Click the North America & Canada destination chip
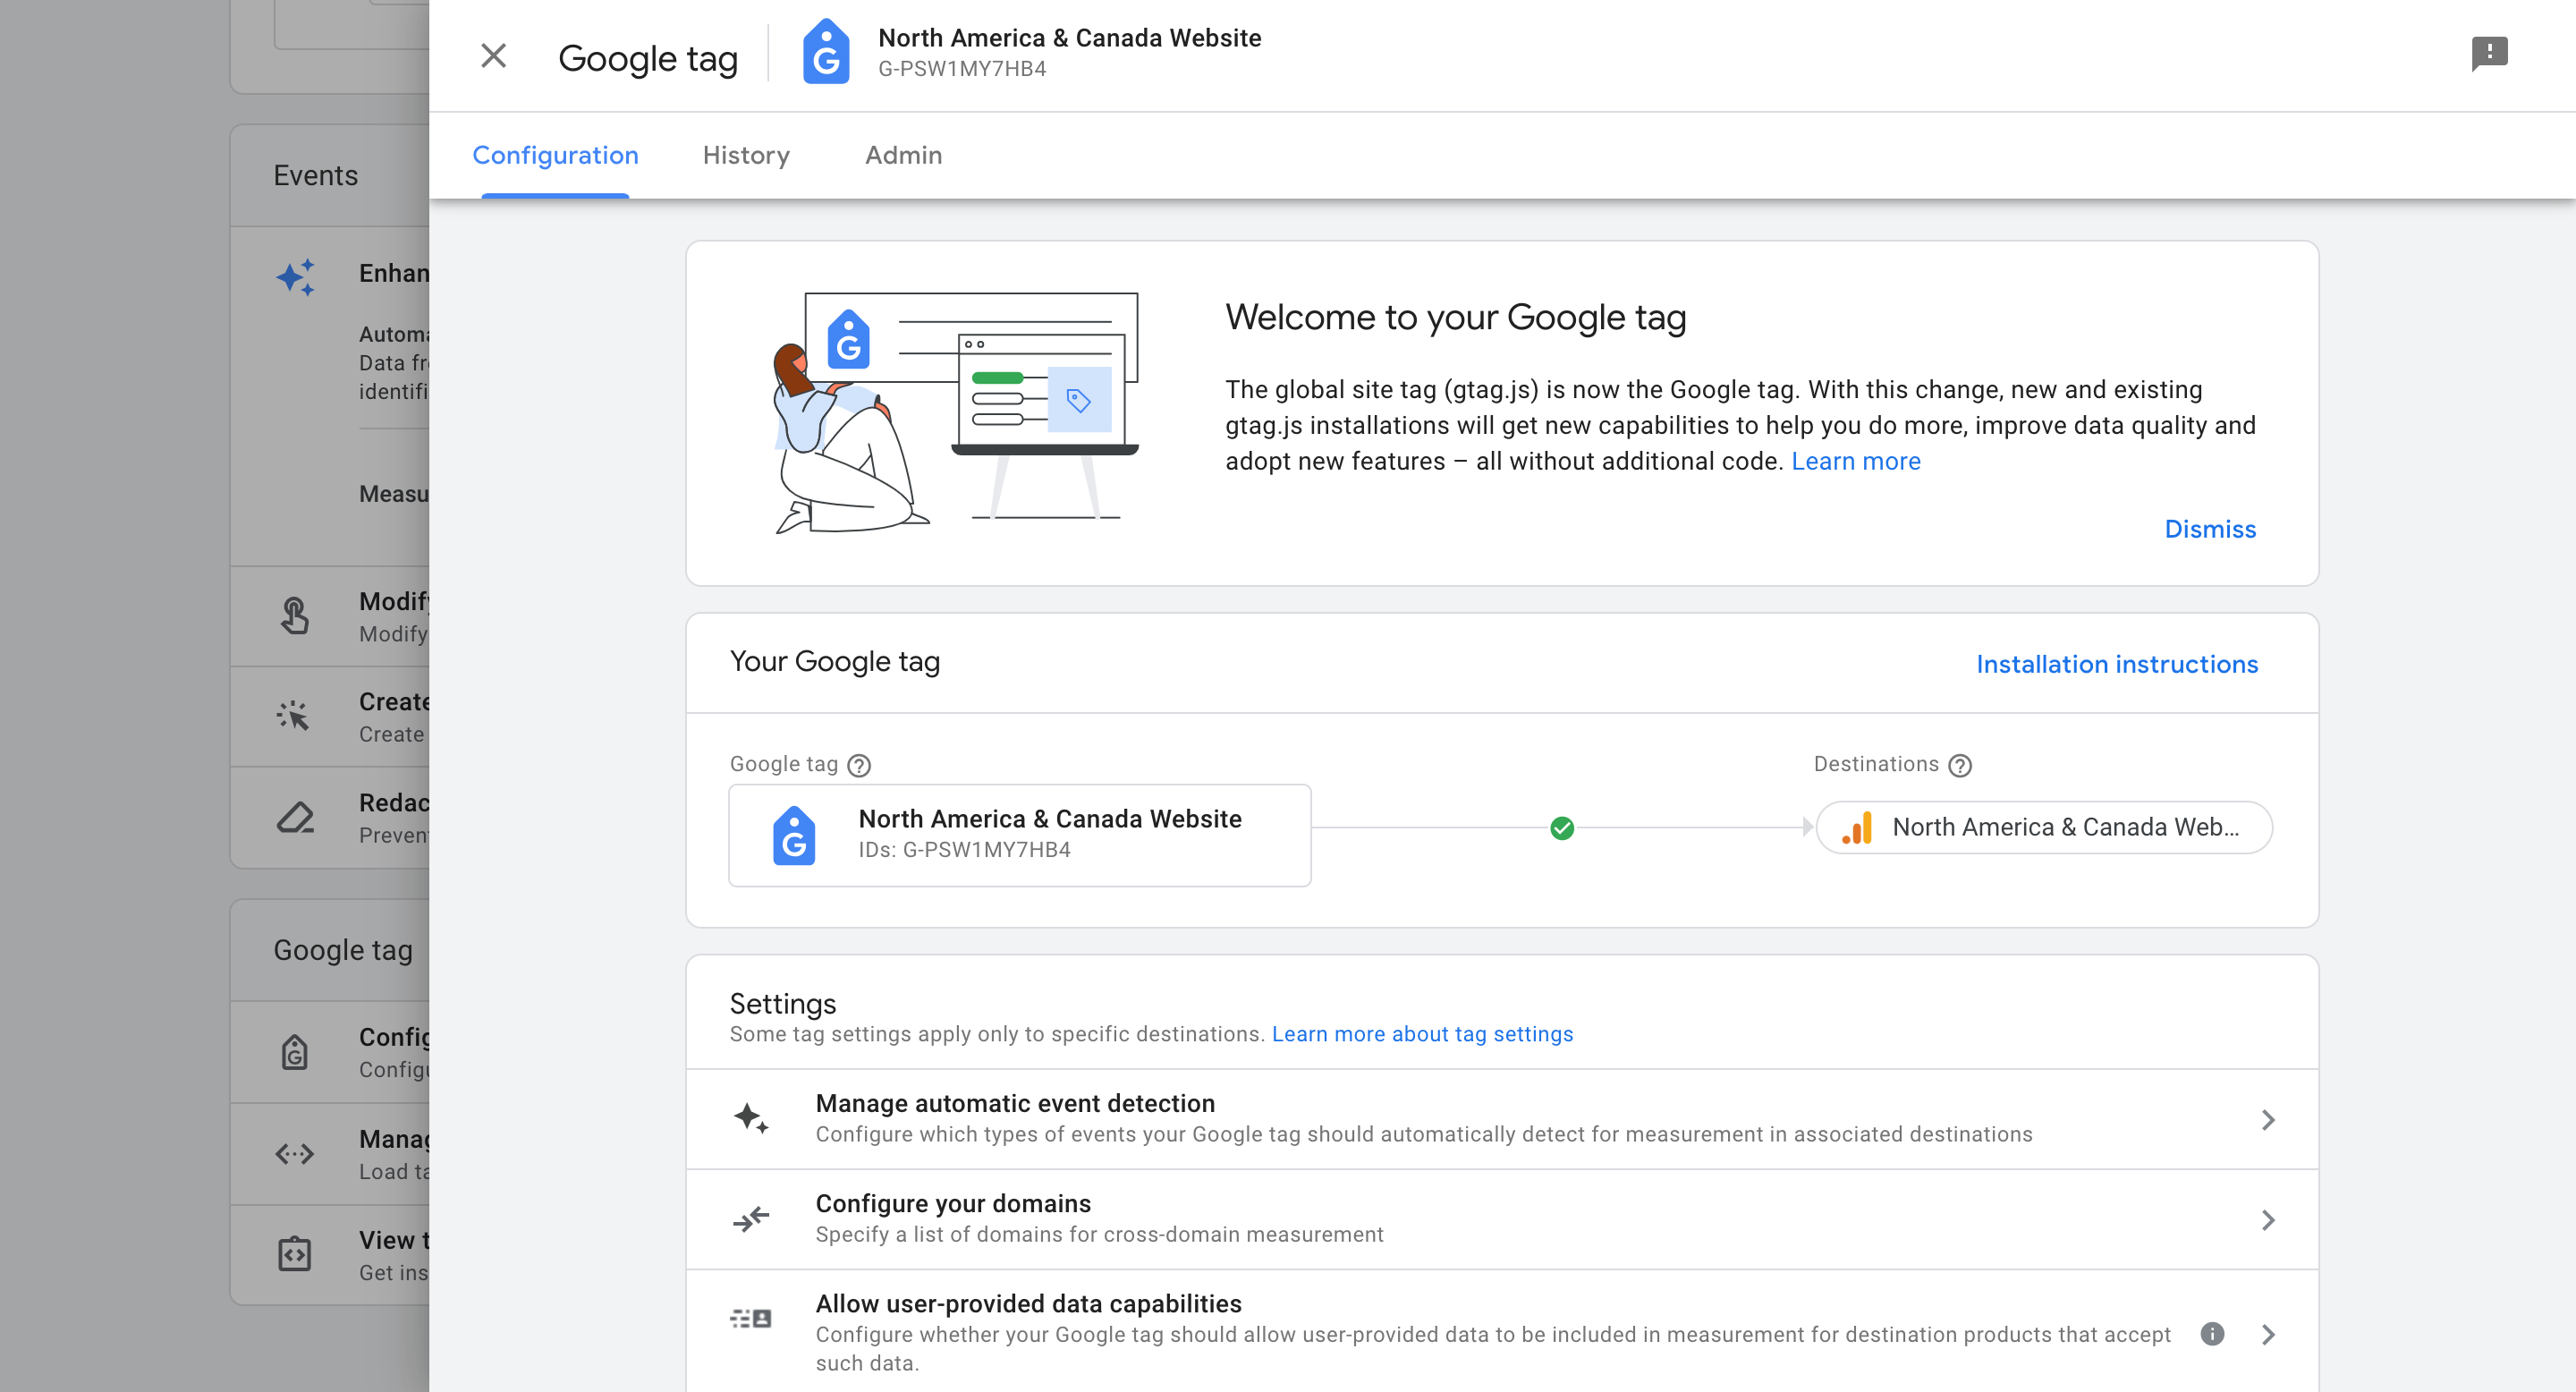The image size is (2576, 1392). [x=2044, y=827]
